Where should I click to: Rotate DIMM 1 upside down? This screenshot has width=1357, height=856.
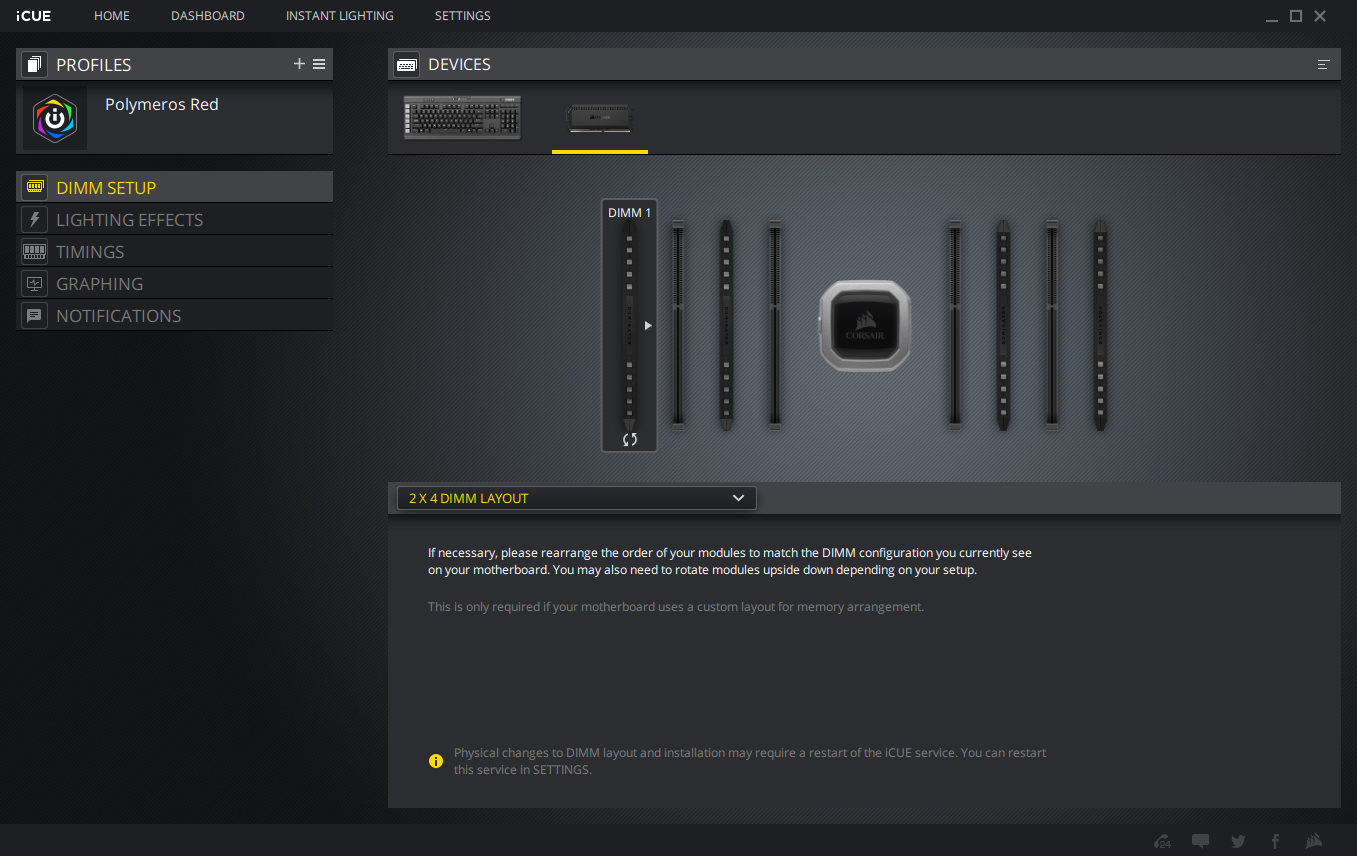pyautogui.click(x=629, y=439)
